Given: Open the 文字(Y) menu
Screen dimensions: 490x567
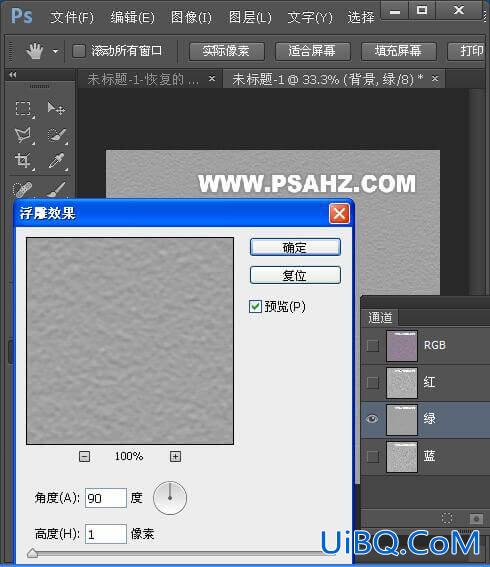Looking at the screenshot, I should point(310,17).
